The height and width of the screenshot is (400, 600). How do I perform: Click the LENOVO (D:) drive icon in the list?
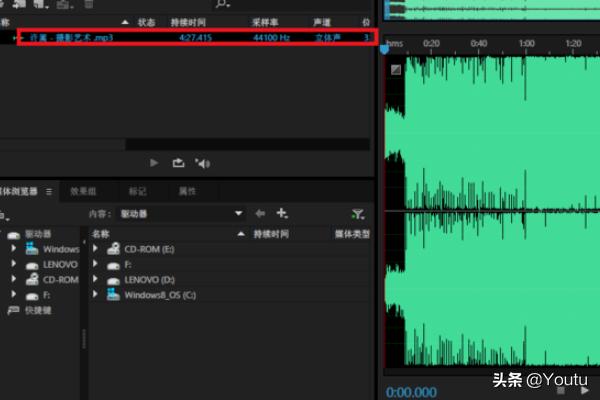[113, 281]
